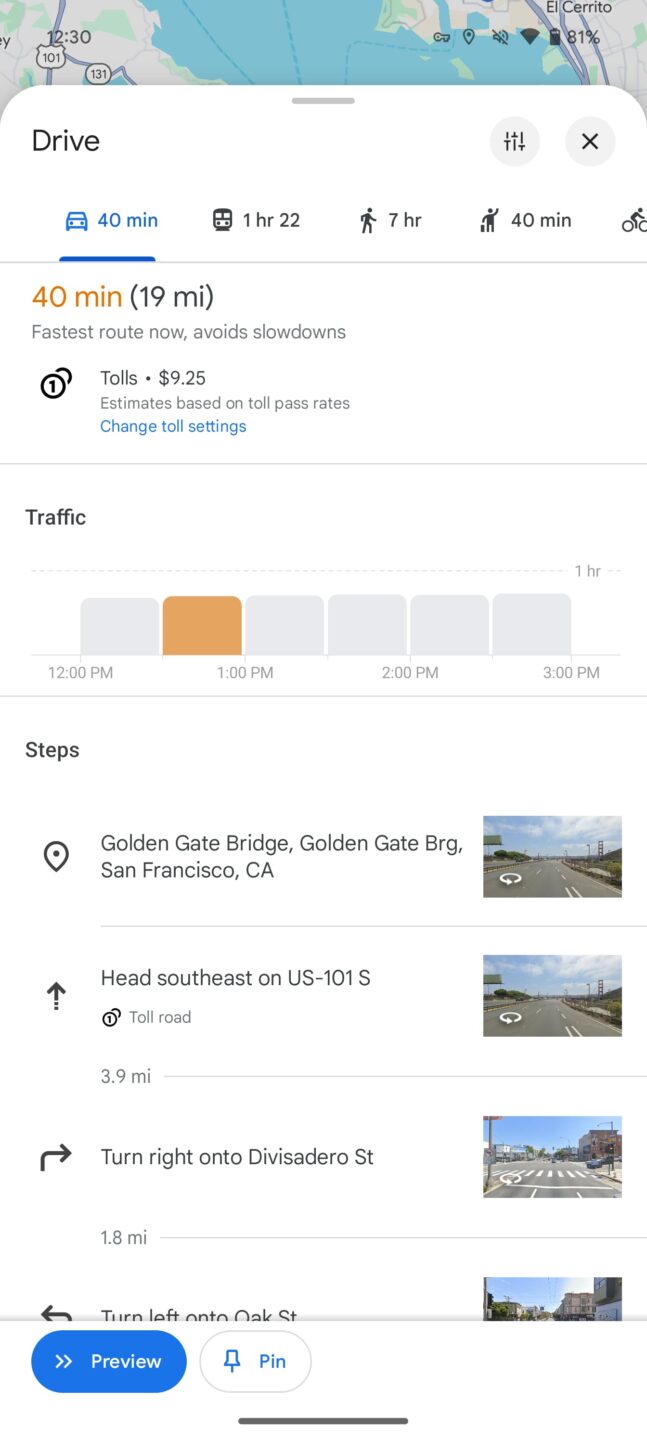
Task: Open Change toll settings
Action: [172, 426]
